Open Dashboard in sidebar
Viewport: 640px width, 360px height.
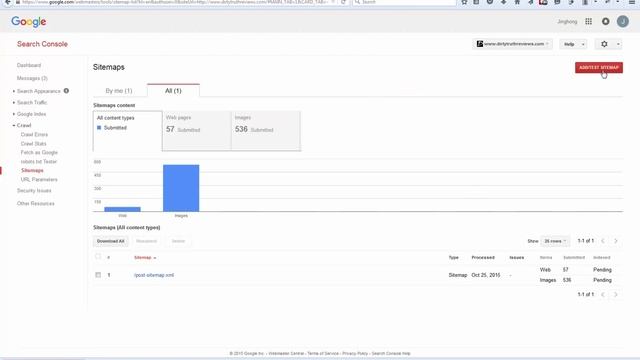(x=29, y=65)
